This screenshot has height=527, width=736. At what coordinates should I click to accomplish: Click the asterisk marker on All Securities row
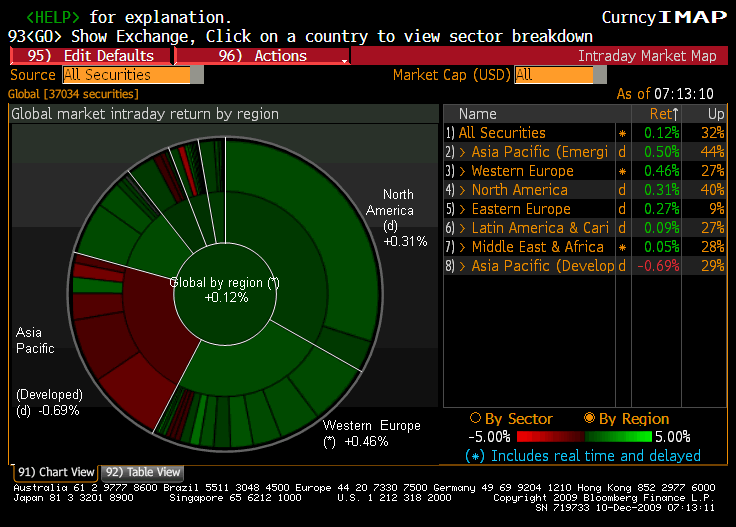pyautogui.click(x=622, y=134)
